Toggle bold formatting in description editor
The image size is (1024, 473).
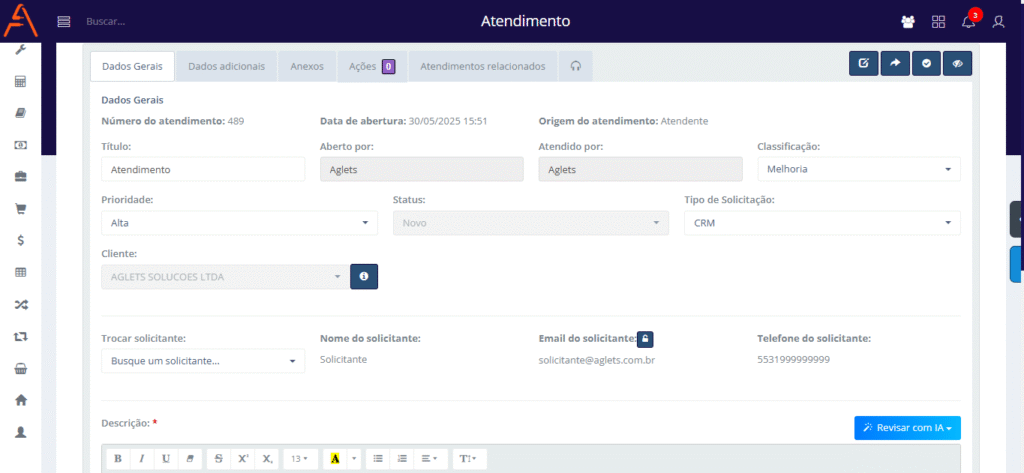click(x=118, y=458)
